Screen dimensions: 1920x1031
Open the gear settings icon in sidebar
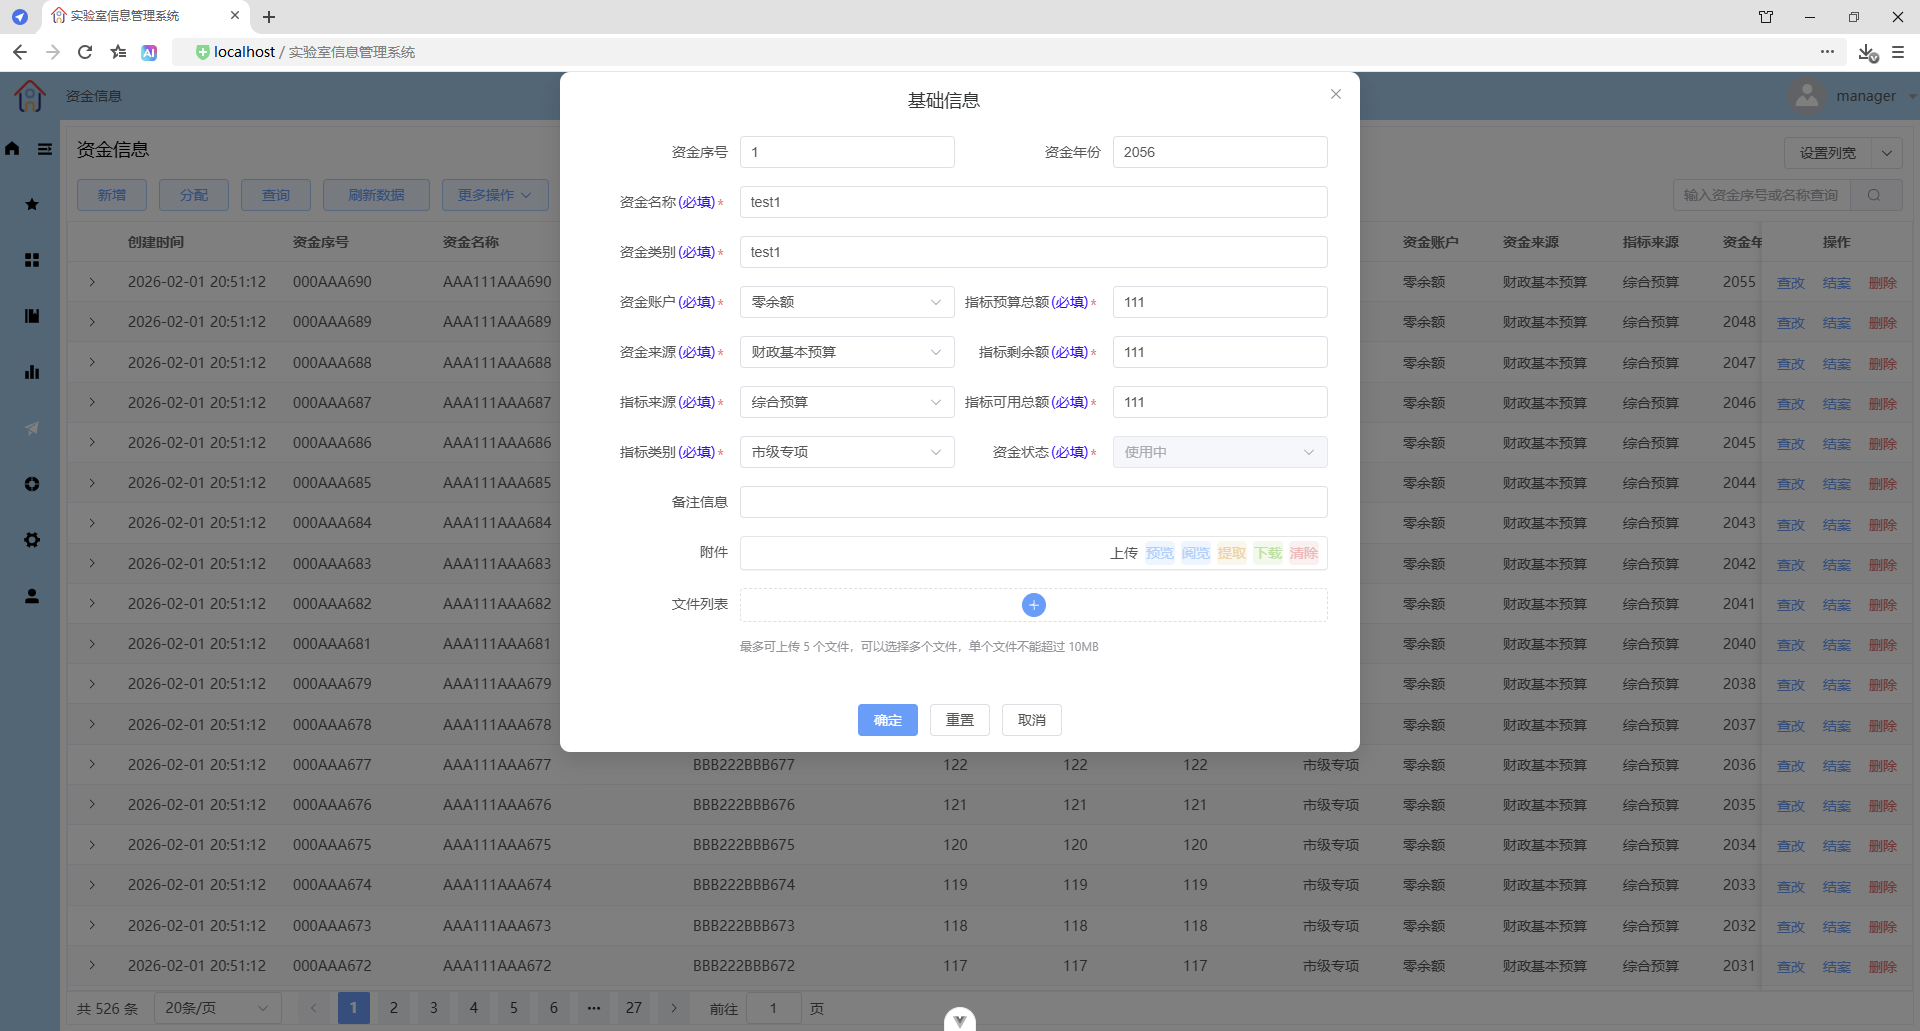[x=32, y=540]
